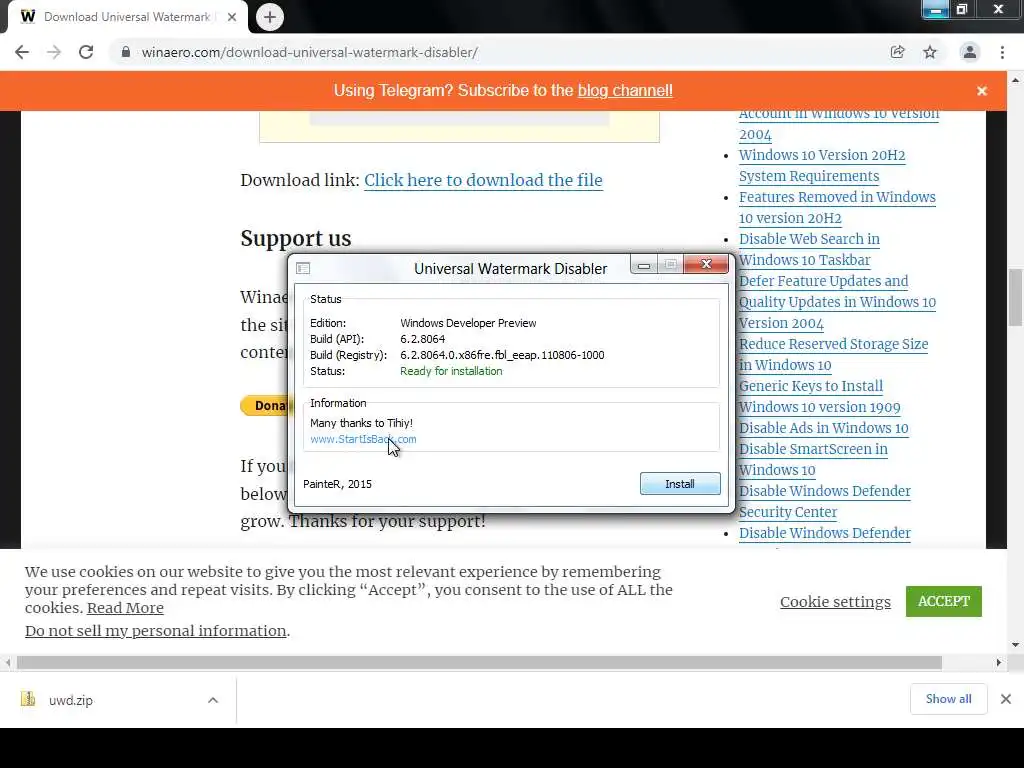1024x768 pixels.
Task: Bookmark this page with the star icon
Action: pyautogui.click(x=930, y=52)
